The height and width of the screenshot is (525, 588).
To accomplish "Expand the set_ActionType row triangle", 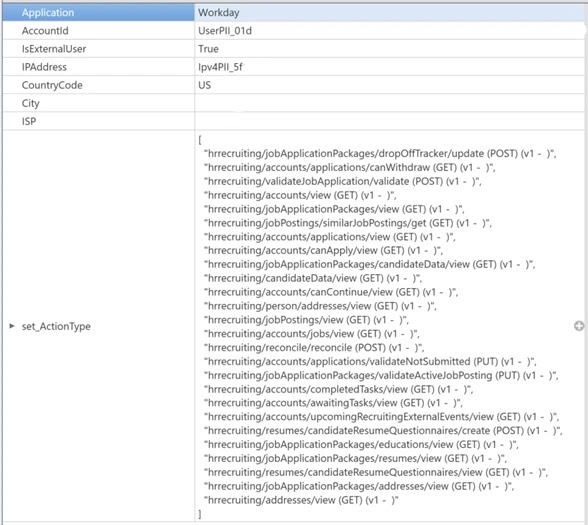I will coord(12,326).
